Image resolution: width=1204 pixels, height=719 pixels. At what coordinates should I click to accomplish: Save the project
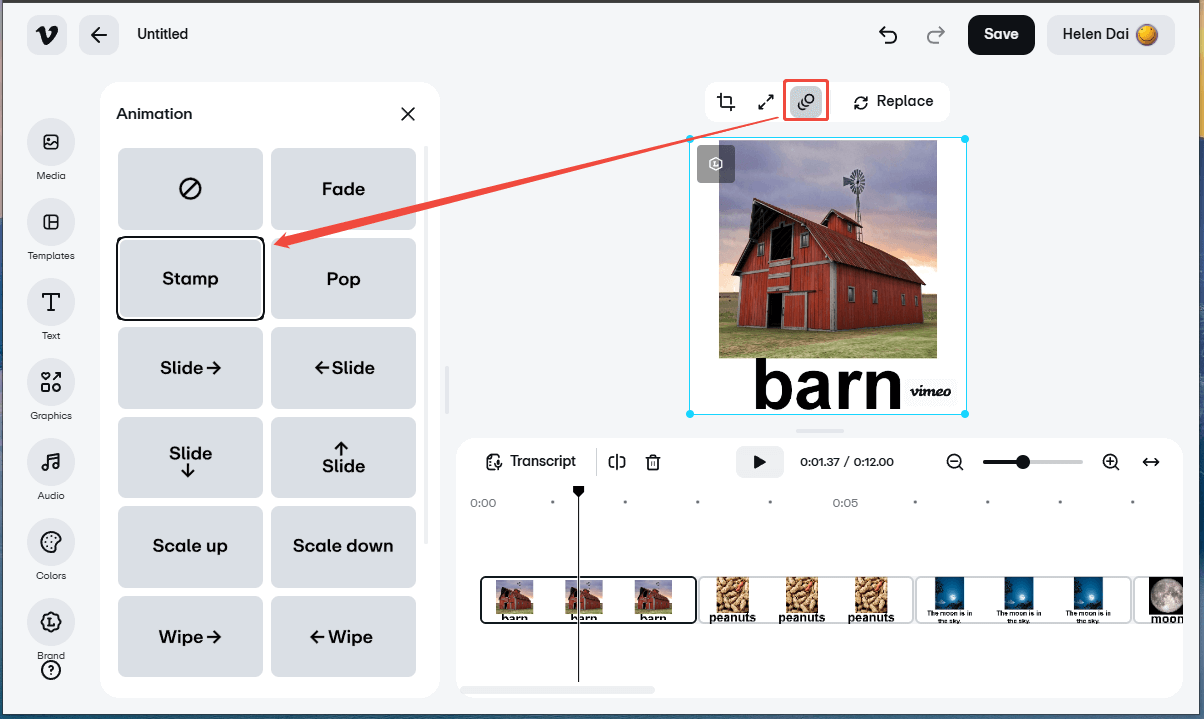pyautogui.click(x=1001, y=34)
